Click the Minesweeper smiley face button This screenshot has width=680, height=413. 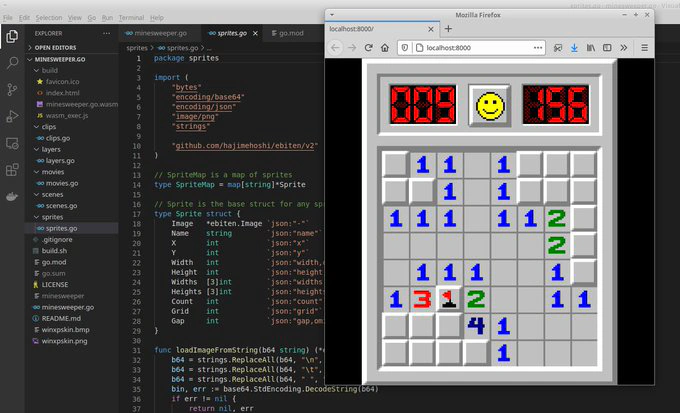click(x=490, y=105)
